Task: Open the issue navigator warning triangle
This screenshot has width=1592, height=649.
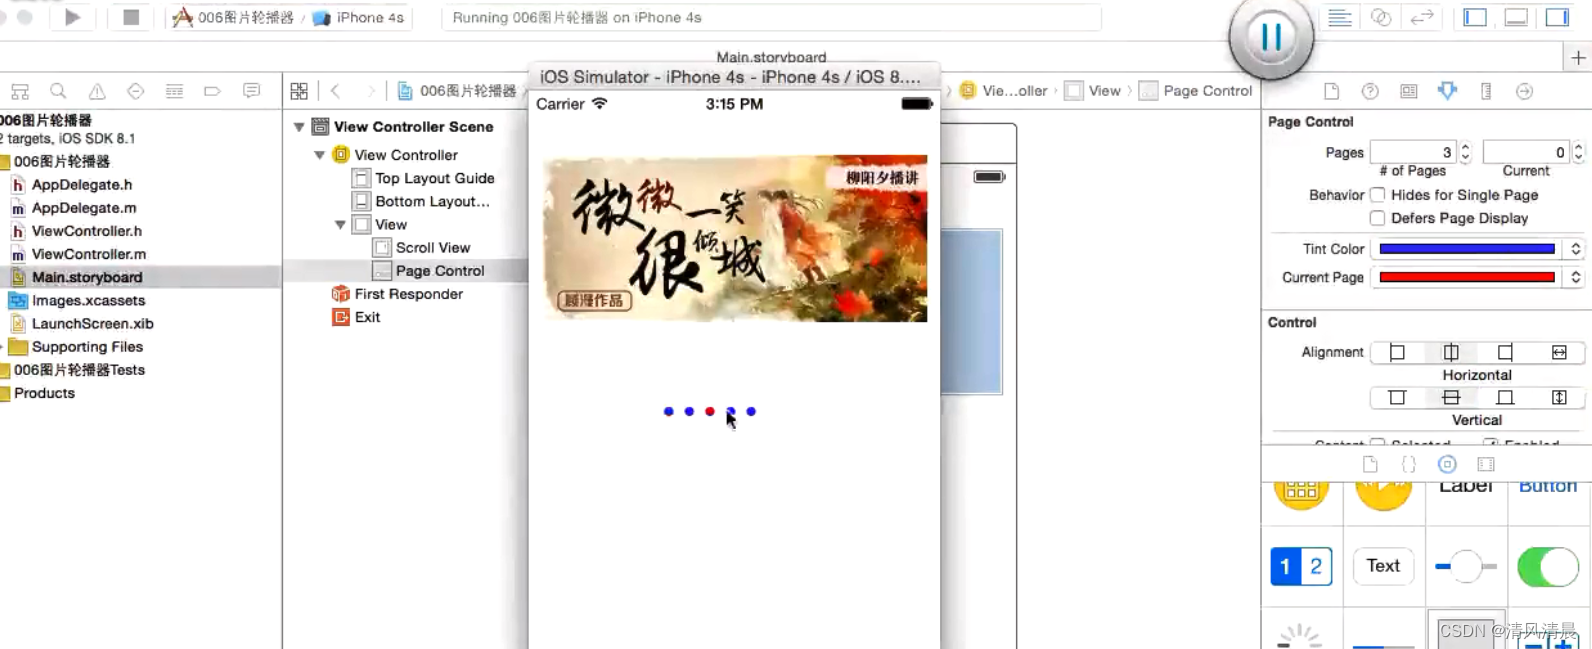Action: 97,91
